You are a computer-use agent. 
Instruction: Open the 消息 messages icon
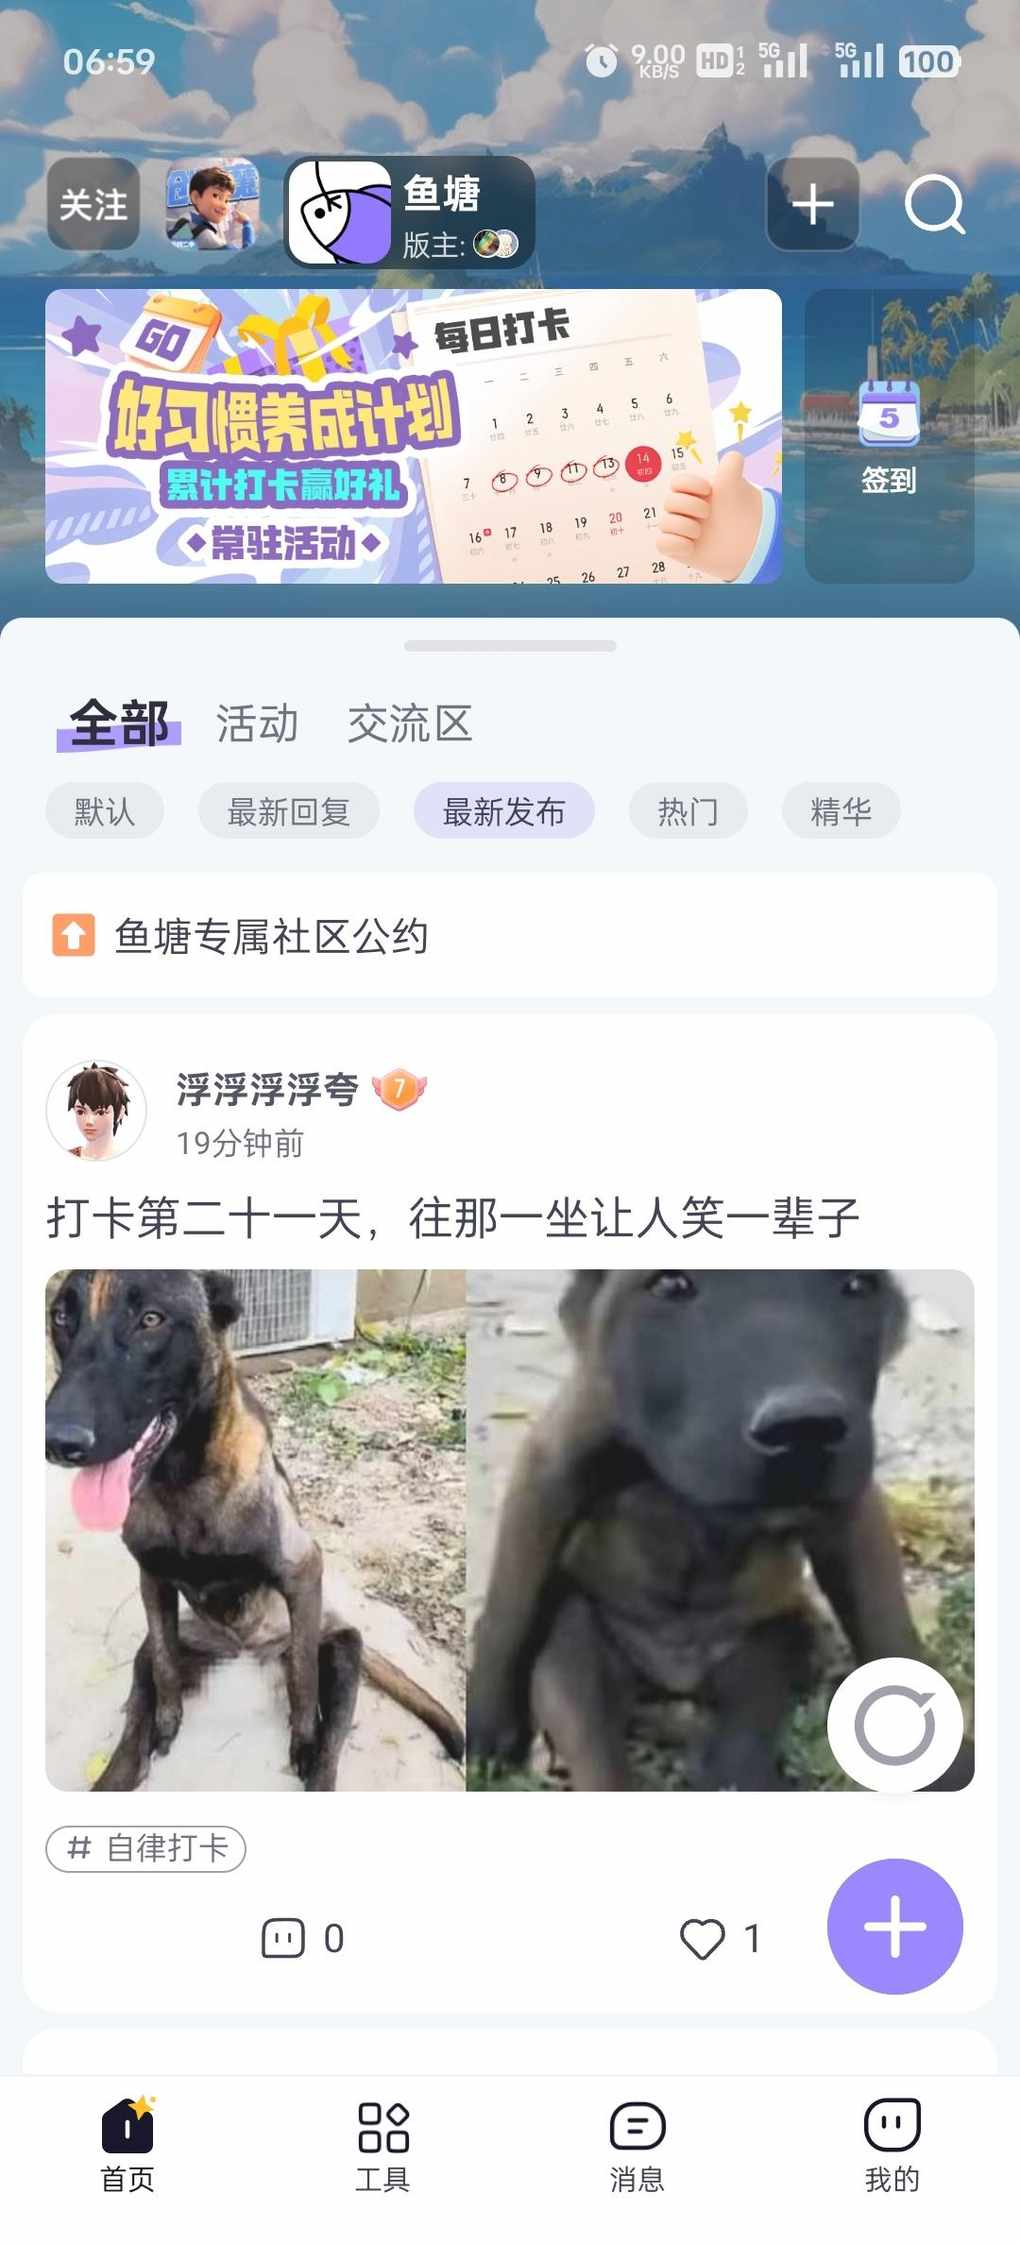tap(637, 2126)
